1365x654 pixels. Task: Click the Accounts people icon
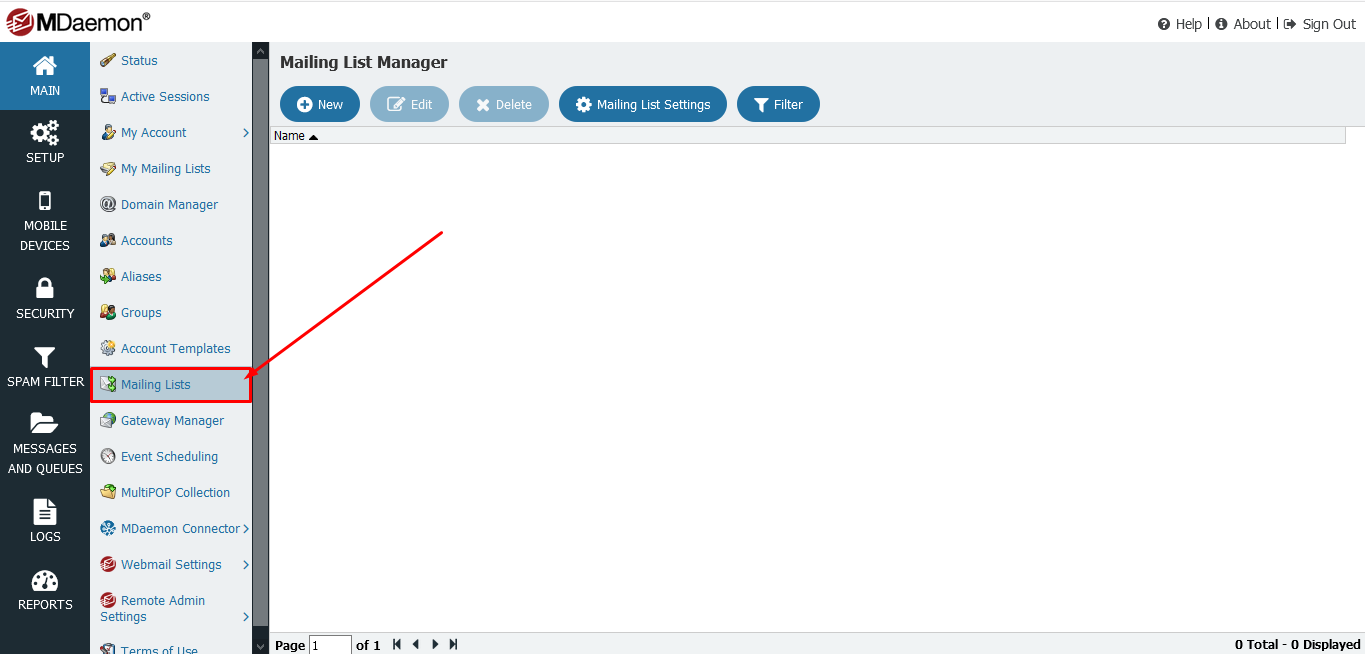click(108, 240)
